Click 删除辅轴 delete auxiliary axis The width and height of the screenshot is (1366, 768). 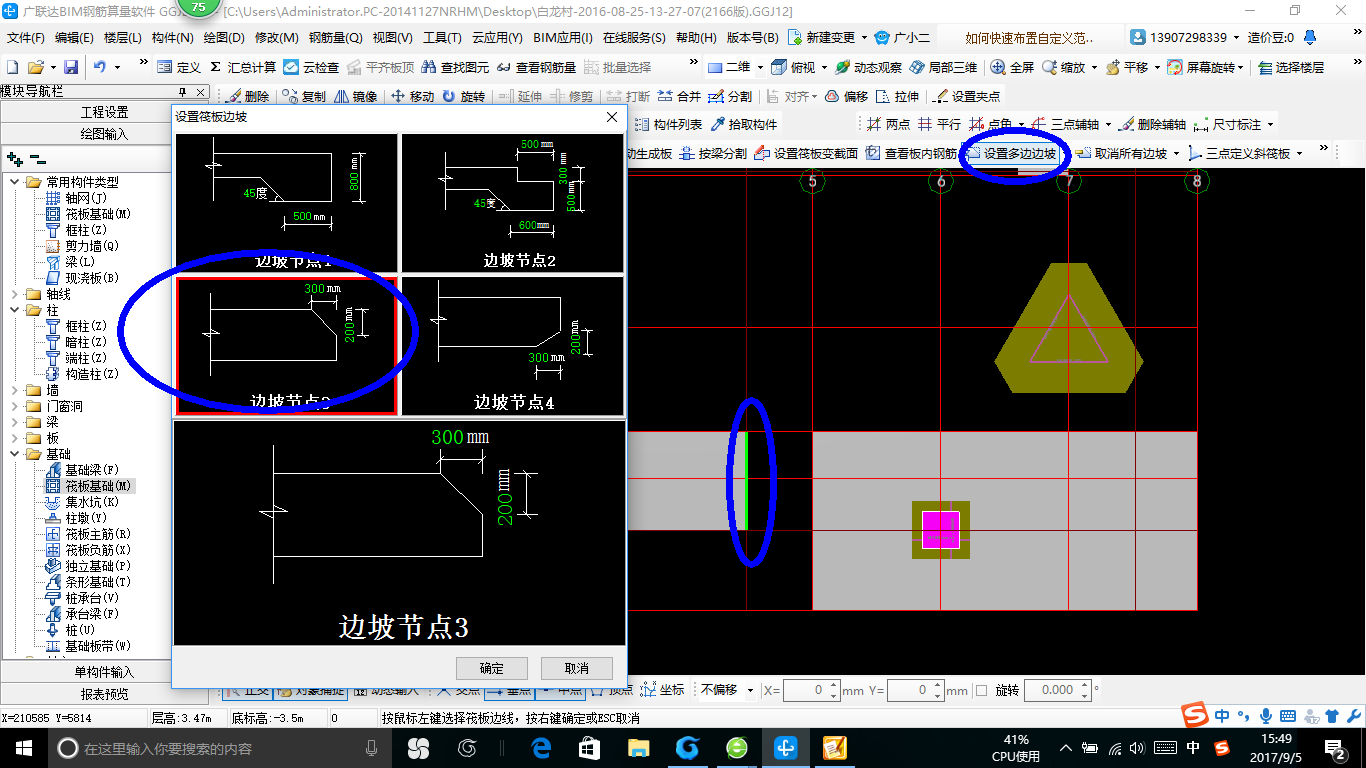click(x=1153, y=124)
